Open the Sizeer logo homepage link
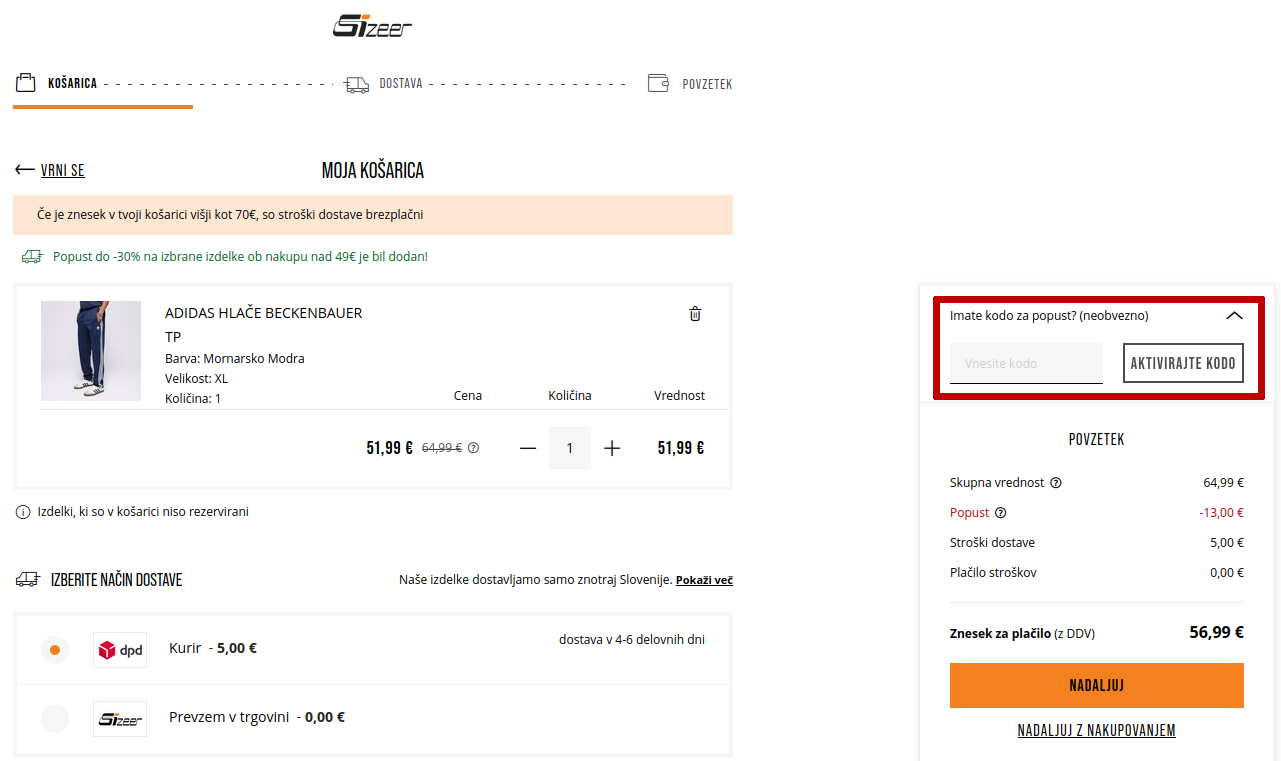Screen dimensions: 1281x761 point(372,25)
